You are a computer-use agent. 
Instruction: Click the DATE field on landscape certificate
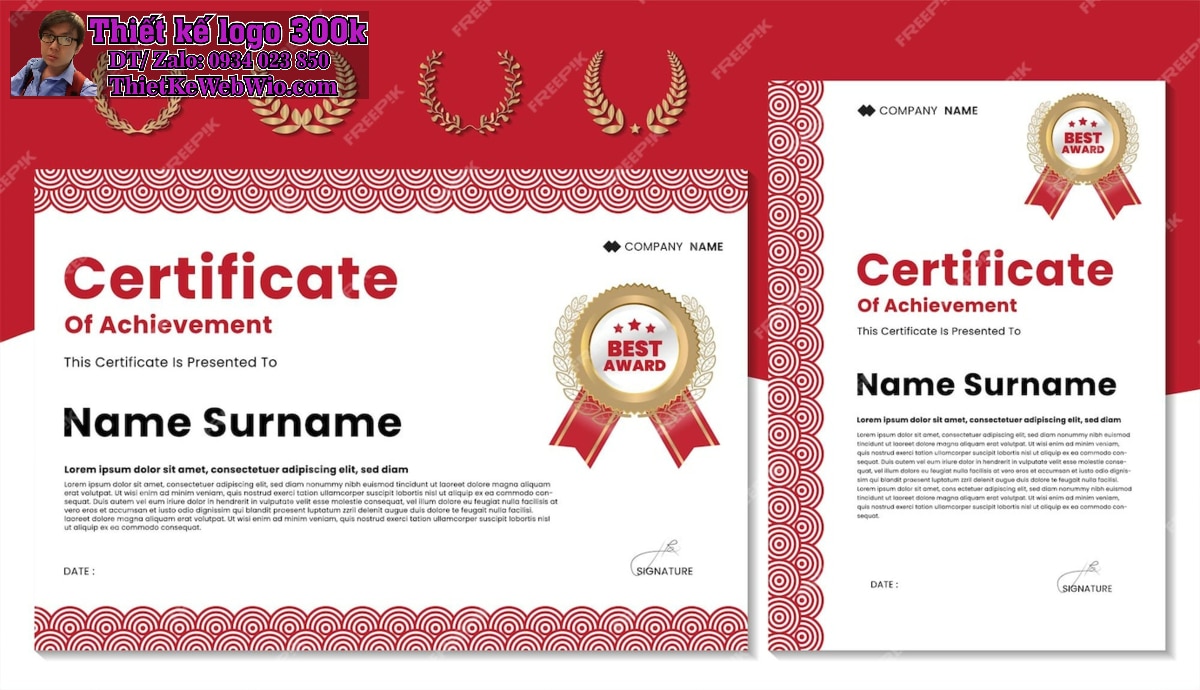tap(80, 572)
